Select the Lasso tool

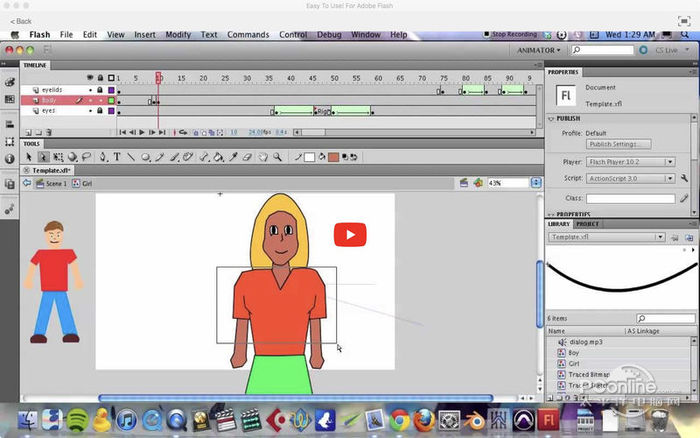tap(87, 157)
